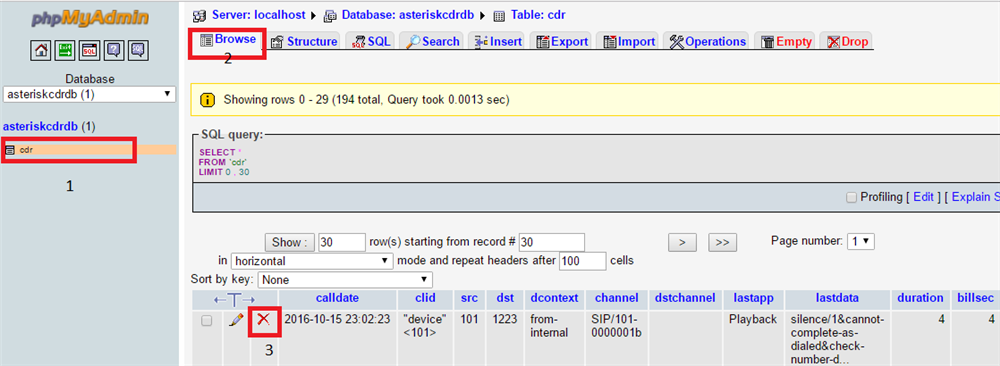Sort by the channel column header
This screenshot has width=1000, height=366.
(x=617, y=298)
